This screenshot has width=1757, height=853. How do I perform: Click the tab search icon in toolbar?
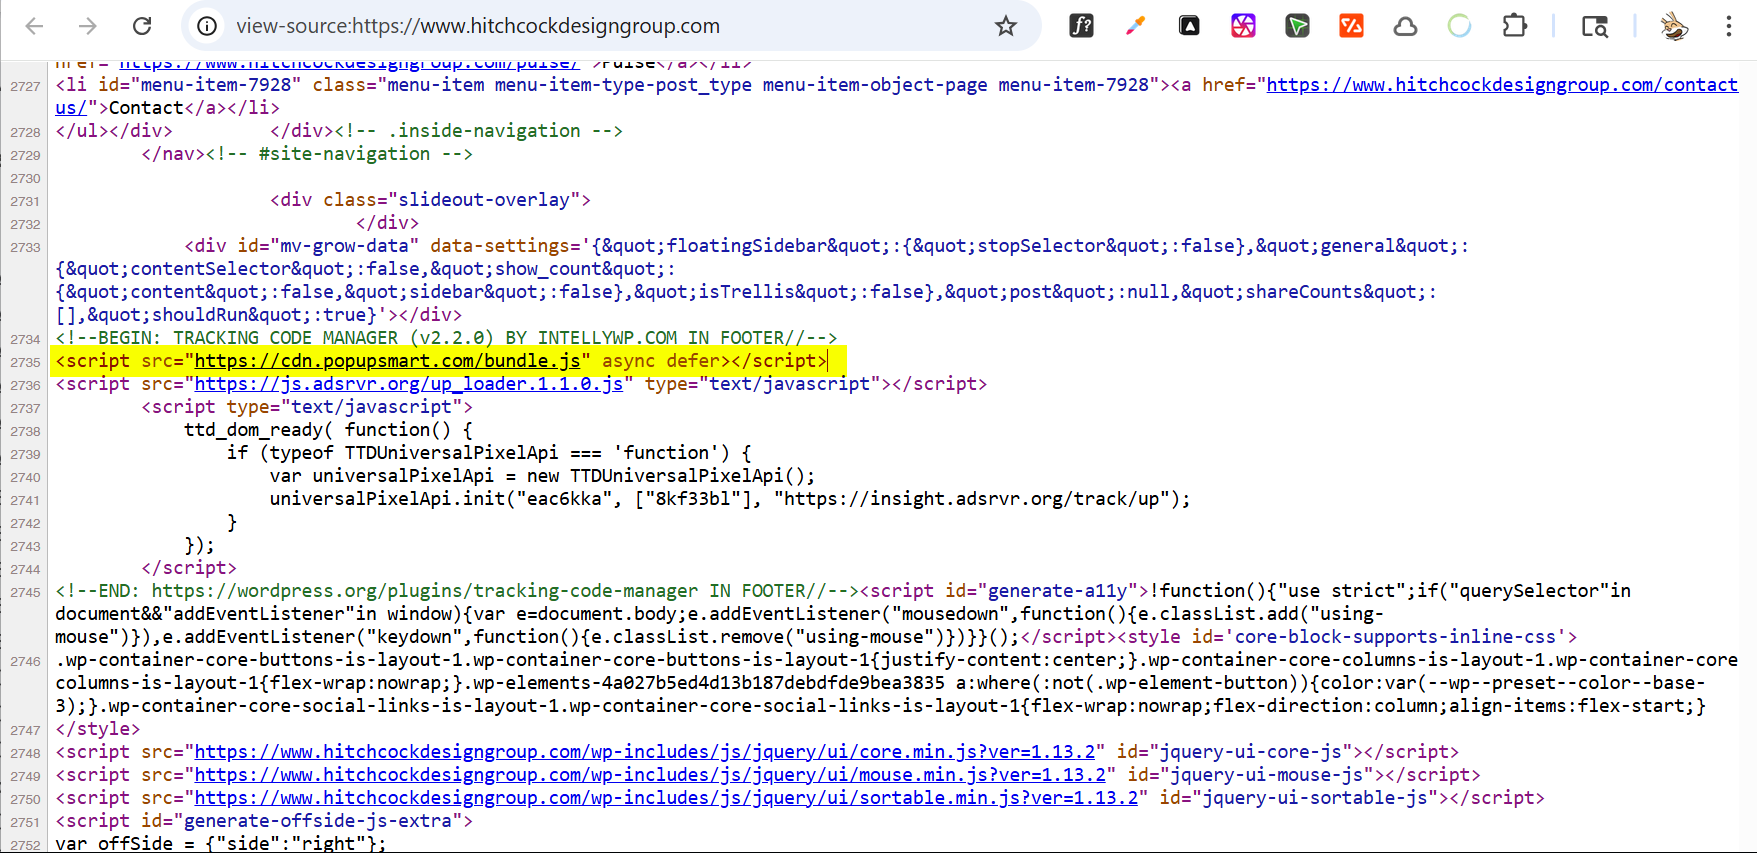coord(1594,26)
